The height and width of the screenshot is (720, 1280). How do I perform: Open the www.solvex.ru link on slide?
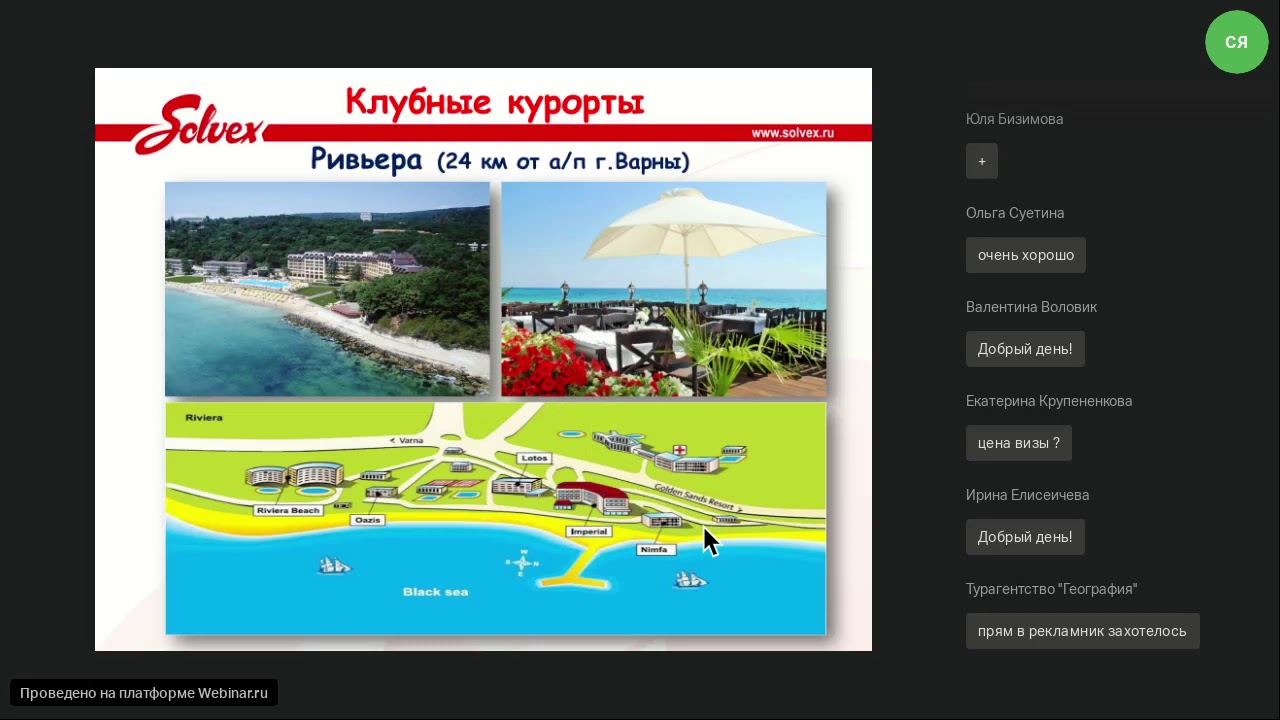point(792,132)
